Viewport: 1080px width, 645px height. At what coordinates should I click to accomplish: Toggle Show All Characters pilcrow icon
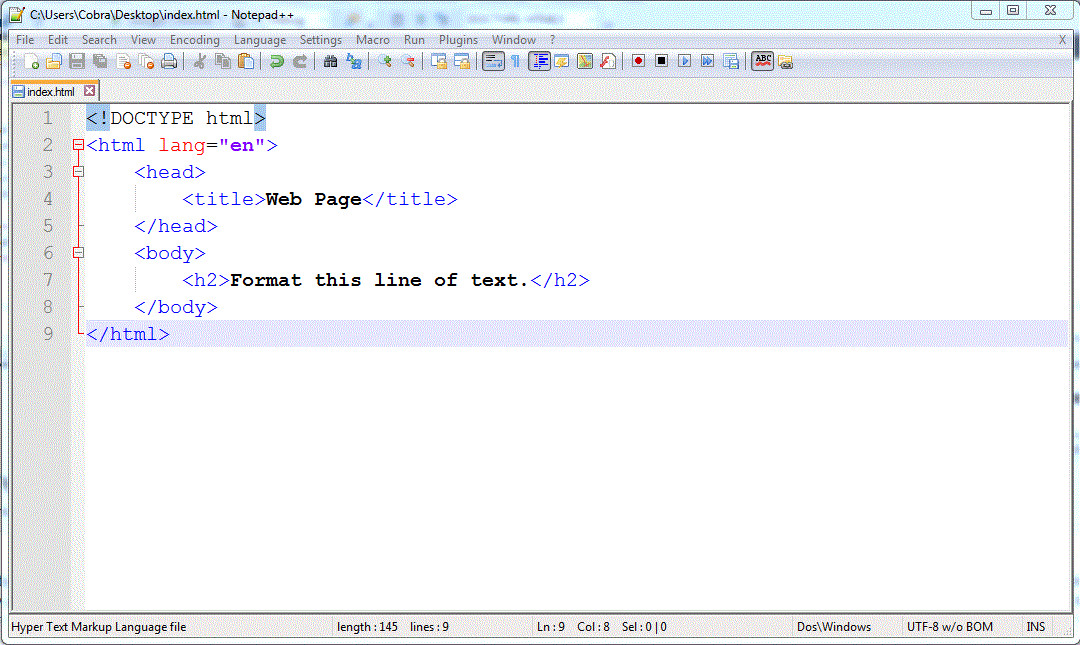[515, 61]
